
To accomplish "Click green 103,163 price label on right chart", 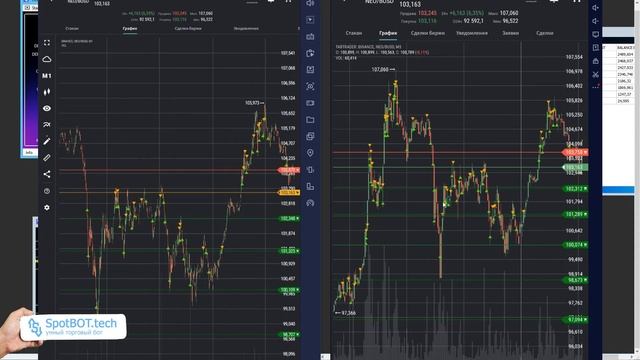I will (575, 167).
